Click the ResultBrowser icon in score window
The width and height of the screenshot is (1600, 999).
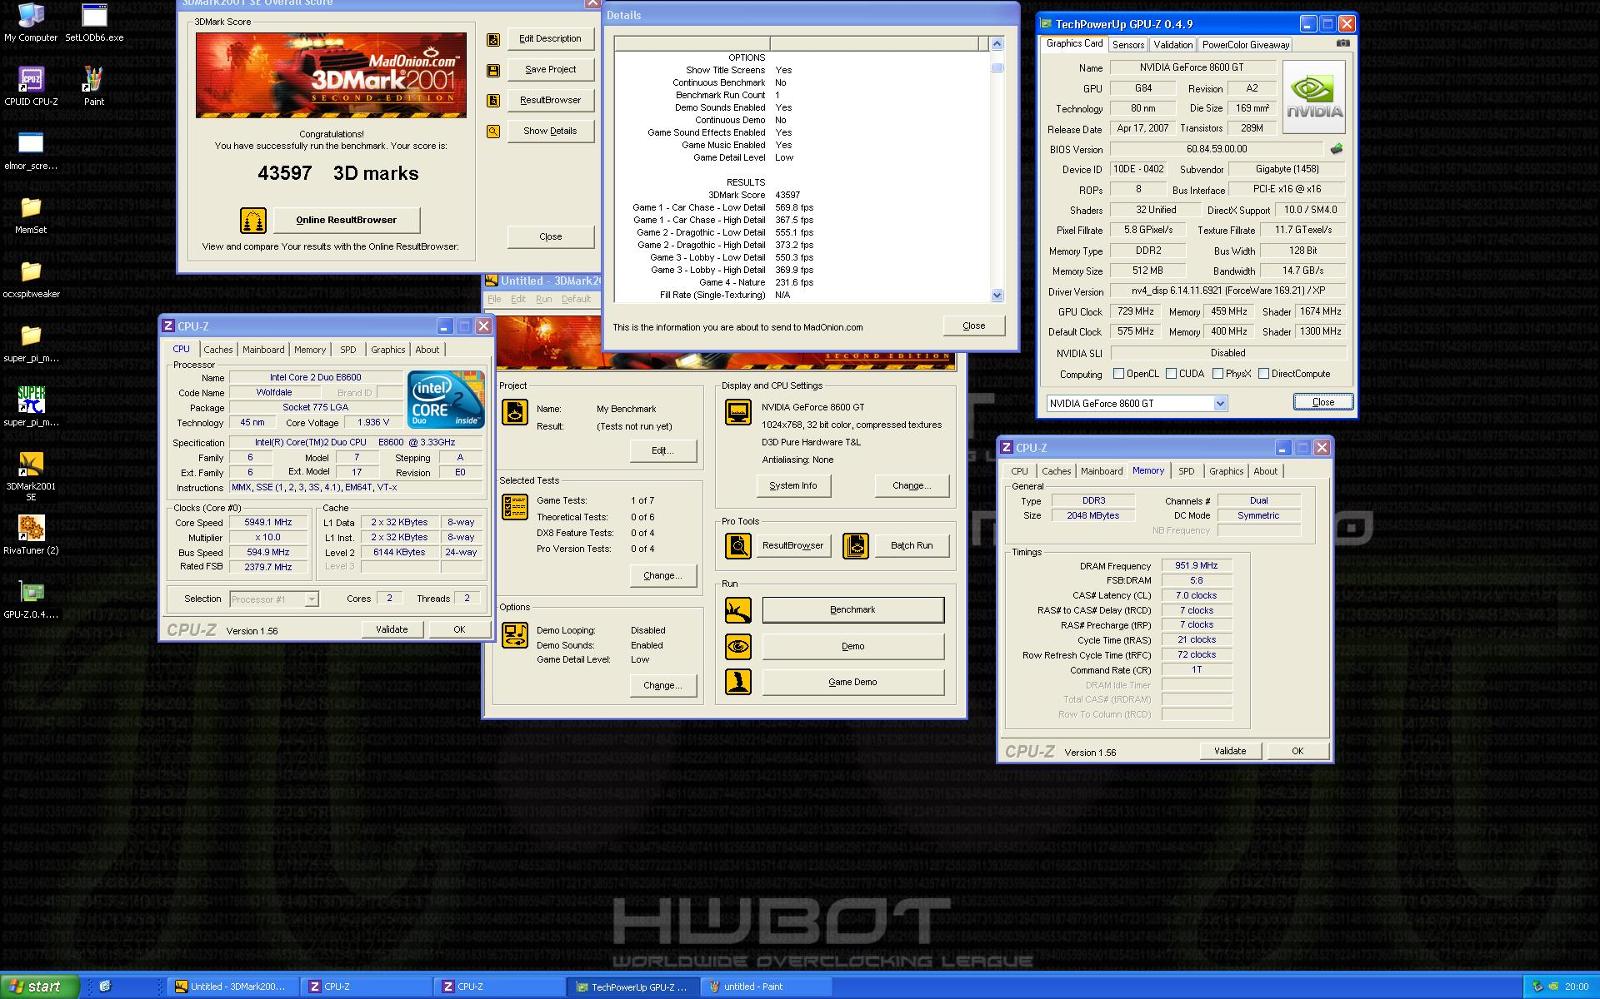pyautogui.click(x=493, y=100)
